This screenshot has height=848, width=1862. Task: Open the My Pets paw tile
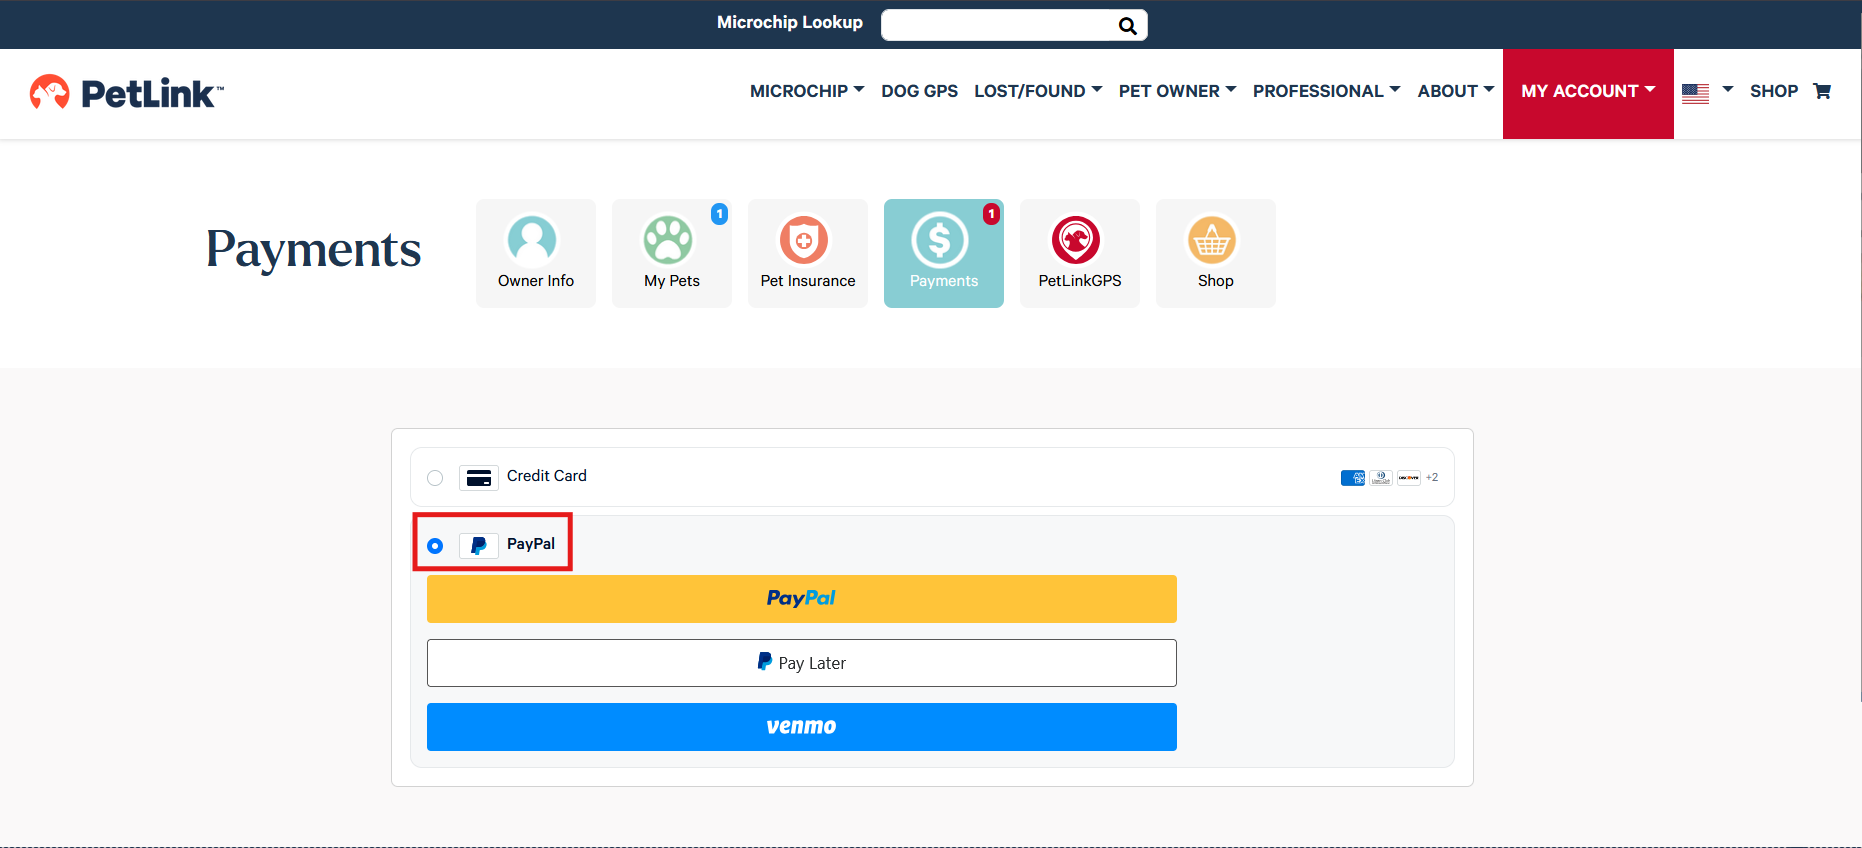tap(672, 253)
